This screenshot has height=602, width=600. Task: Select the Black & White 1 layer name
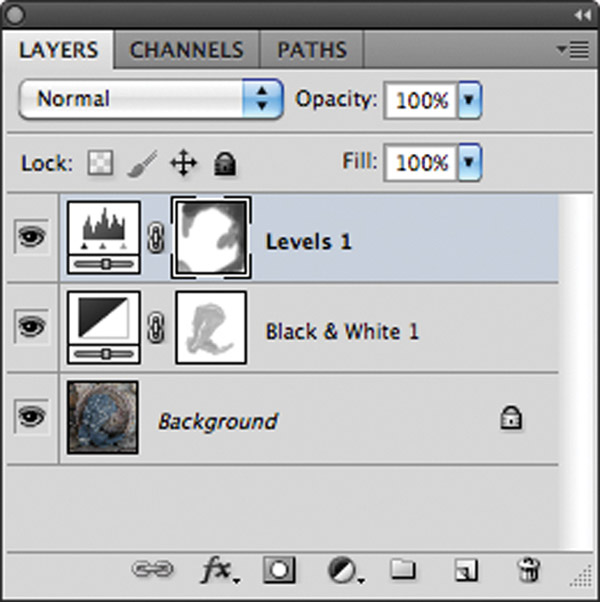tap(342, 331)
